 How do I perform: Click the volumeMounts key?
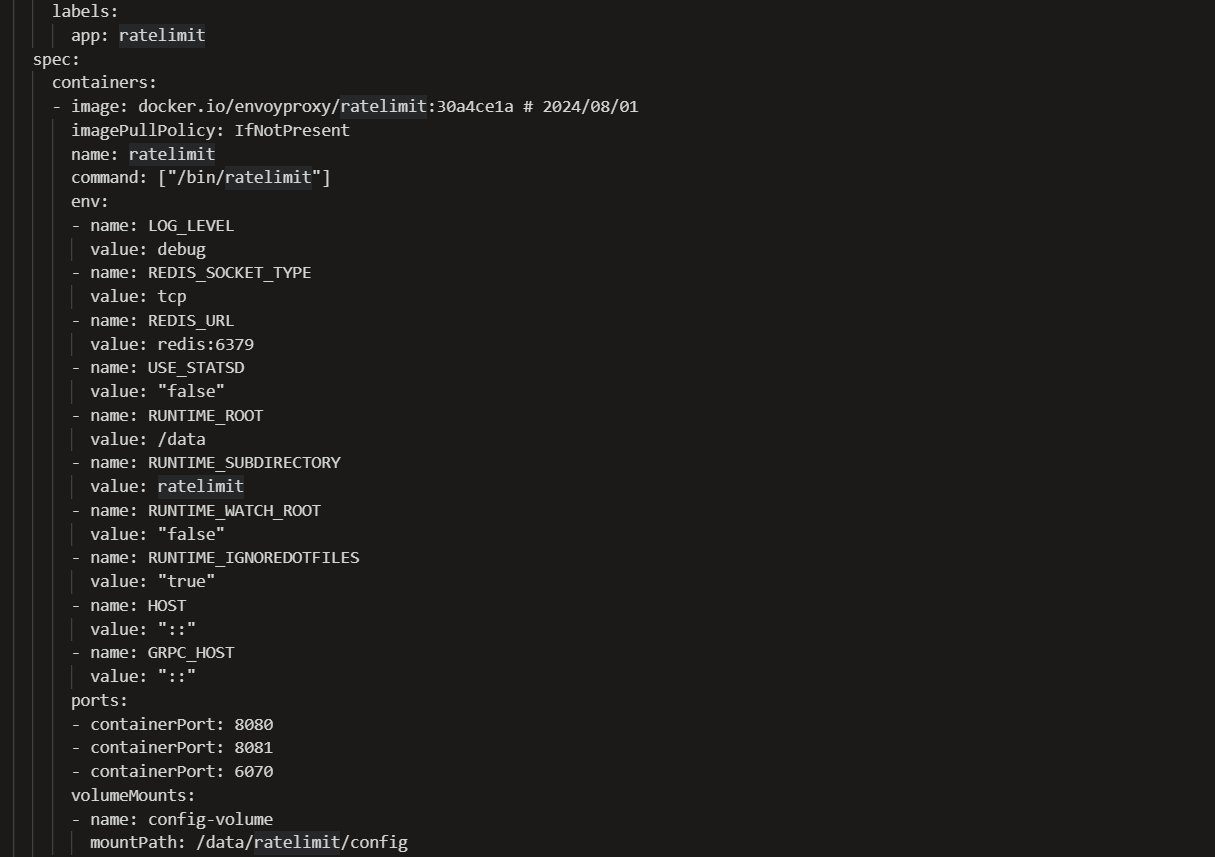click(132, 795)
